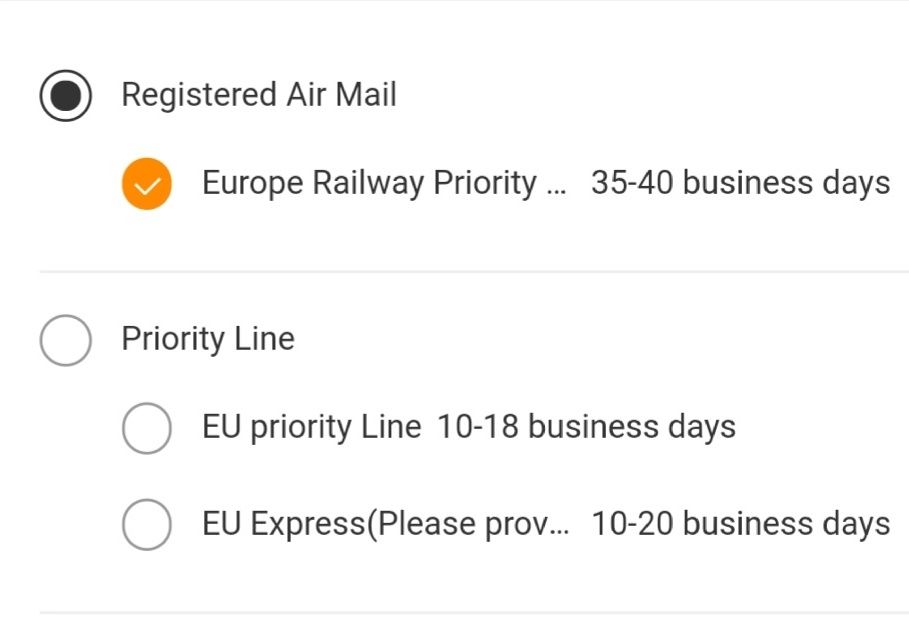Choose the EU priority Line radio button
The height and width of the screenshot is (635, 909).
point(146,428)
